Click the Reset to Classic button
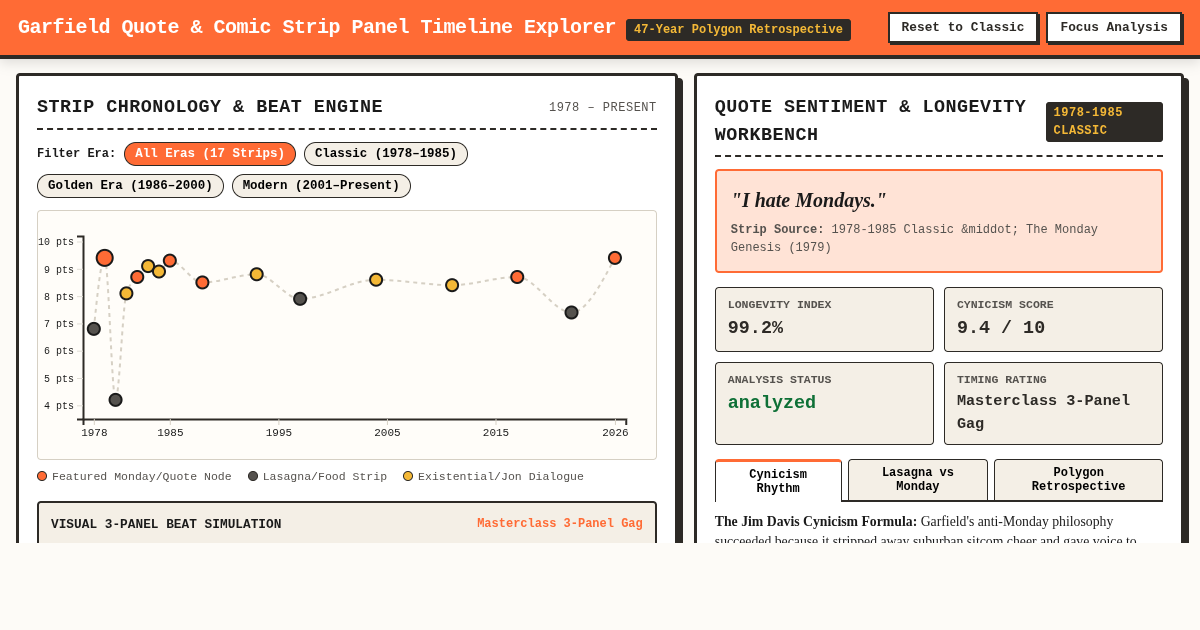 963,28
